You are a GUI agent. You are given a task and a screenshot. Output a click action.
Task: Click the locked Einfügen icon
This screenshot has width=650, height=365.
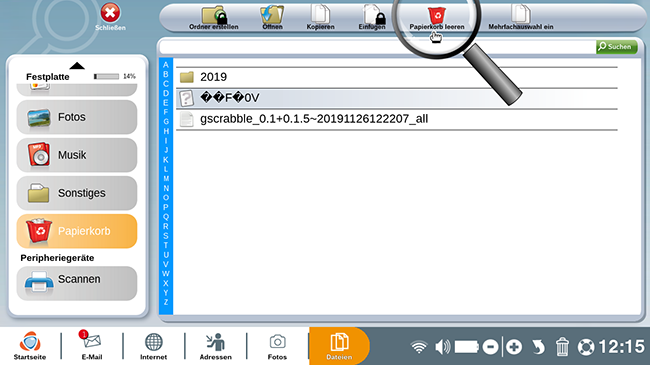(x=374, y=15)
